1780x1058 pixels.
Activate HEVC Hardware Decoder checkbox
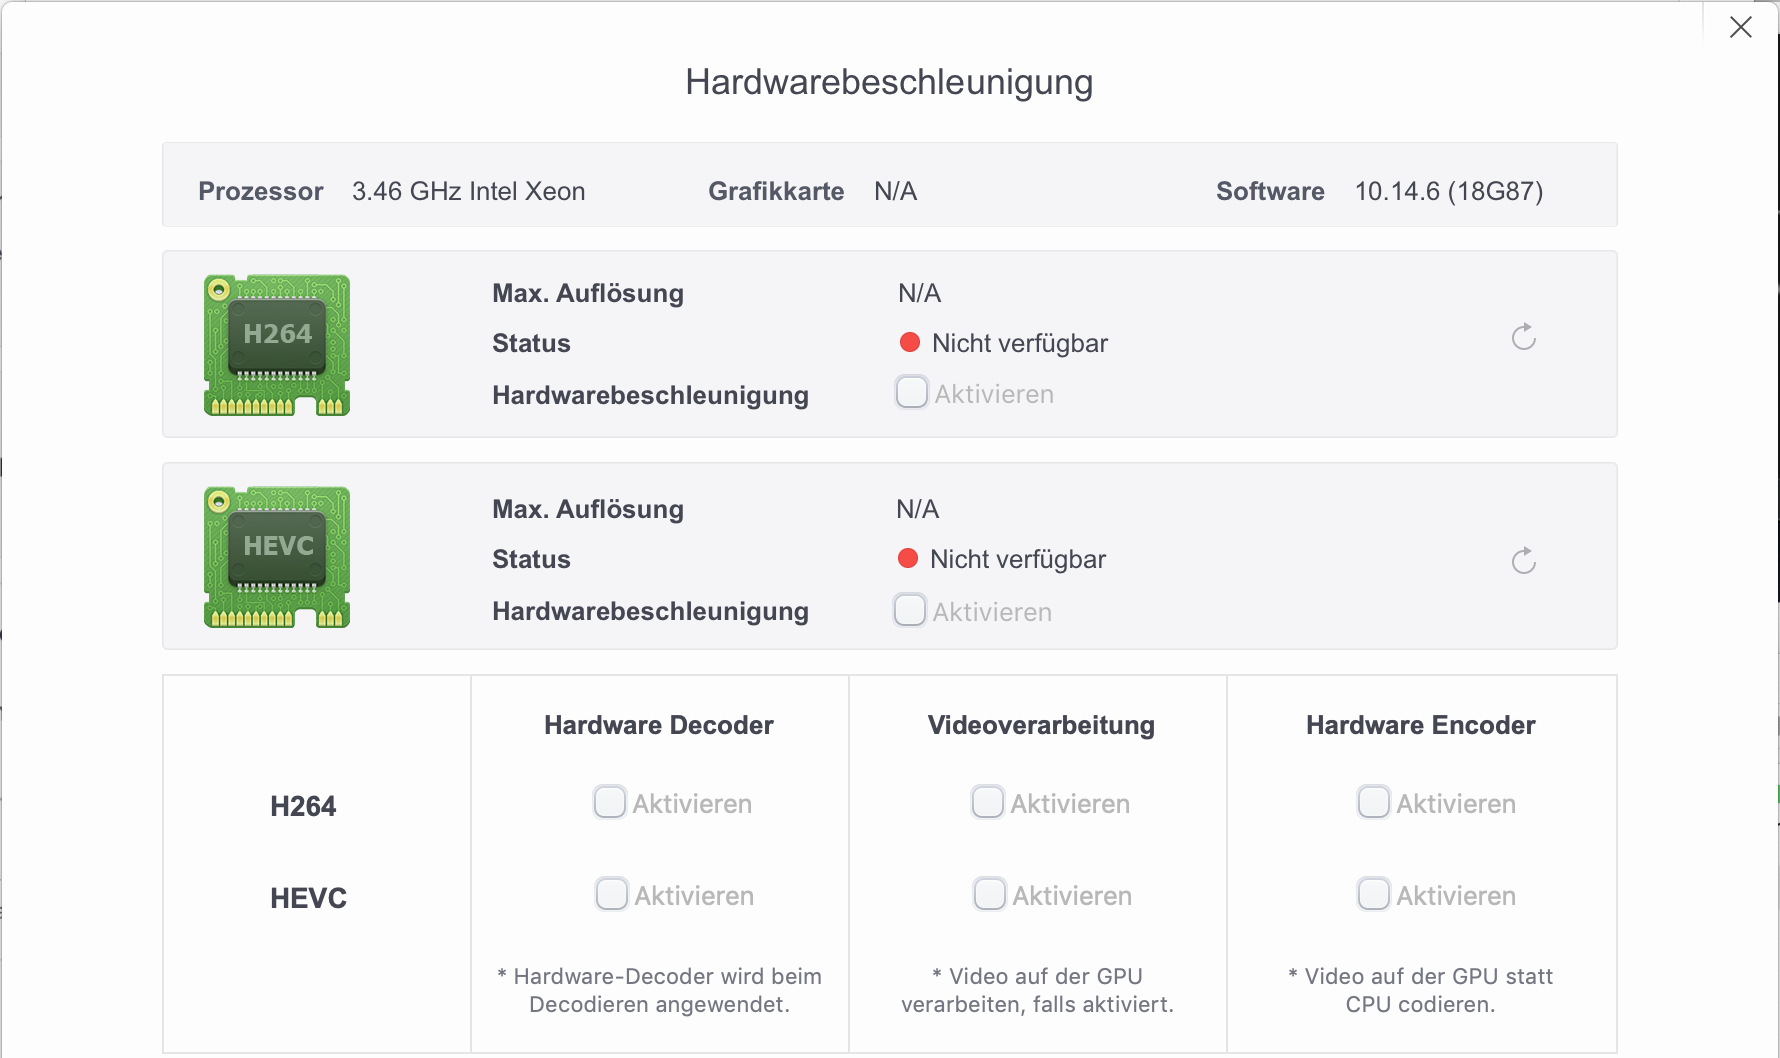point(611,894)
